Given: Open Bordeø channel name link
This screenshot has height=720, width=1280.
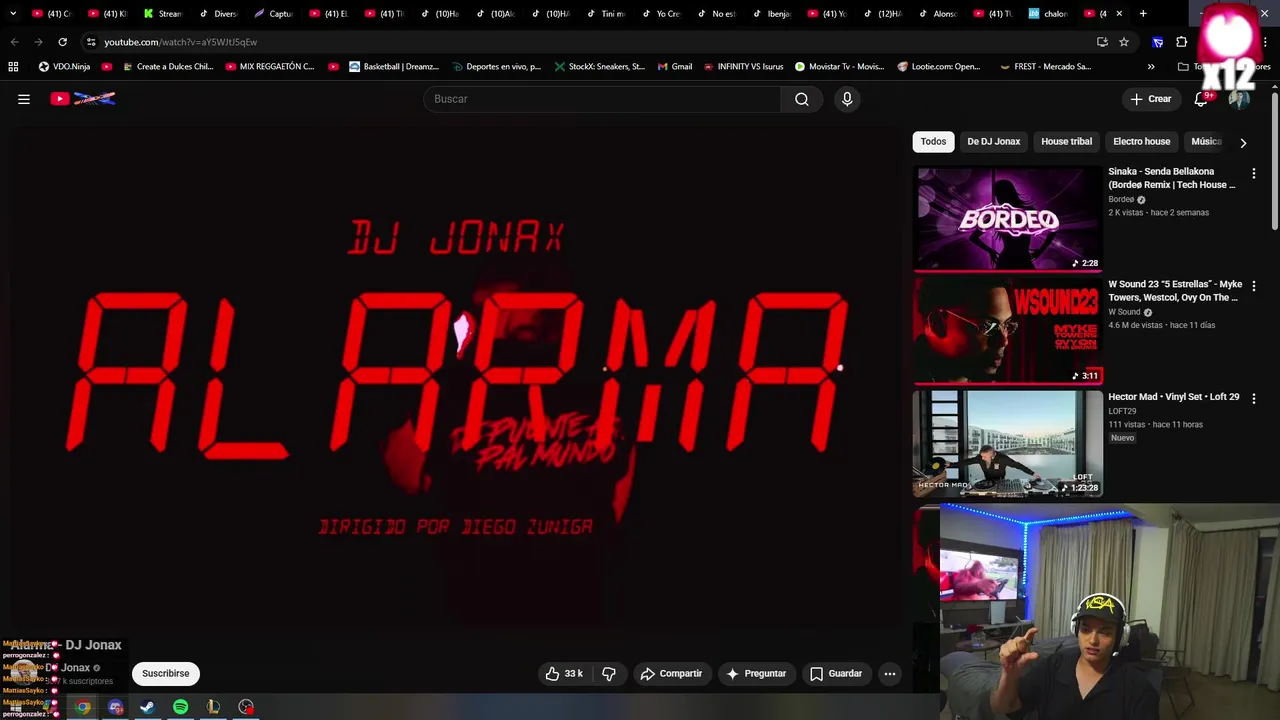Looking at the screenshot, I should (x=1121, y=199).
